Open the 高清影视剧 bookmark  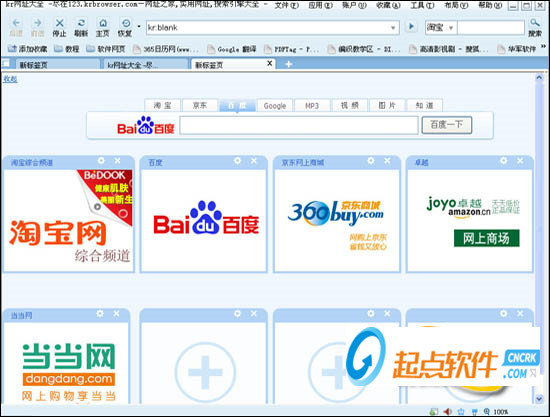pyautogui.click(x=449, y=49)
